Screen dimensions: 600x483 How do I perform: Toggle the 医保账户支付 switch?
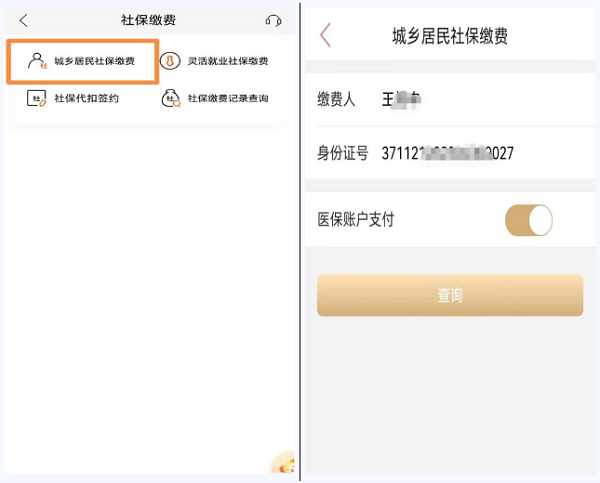pyautogui.click(x=529, y=220)
